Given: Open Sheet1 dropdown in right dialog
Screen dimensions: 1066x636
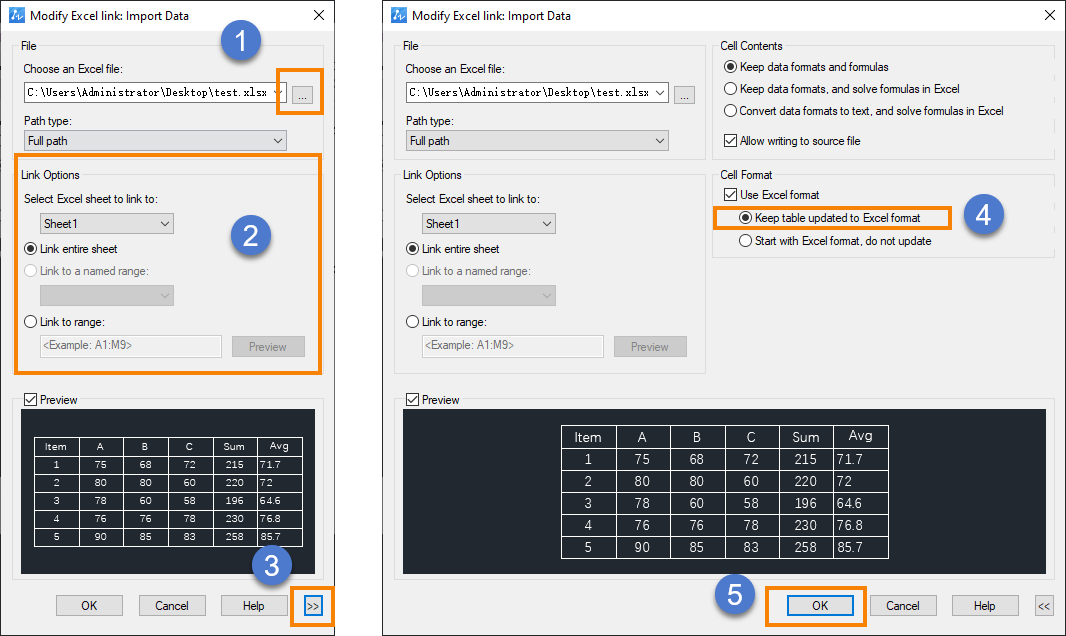Looking at the screenshot, I should point(489,224).
